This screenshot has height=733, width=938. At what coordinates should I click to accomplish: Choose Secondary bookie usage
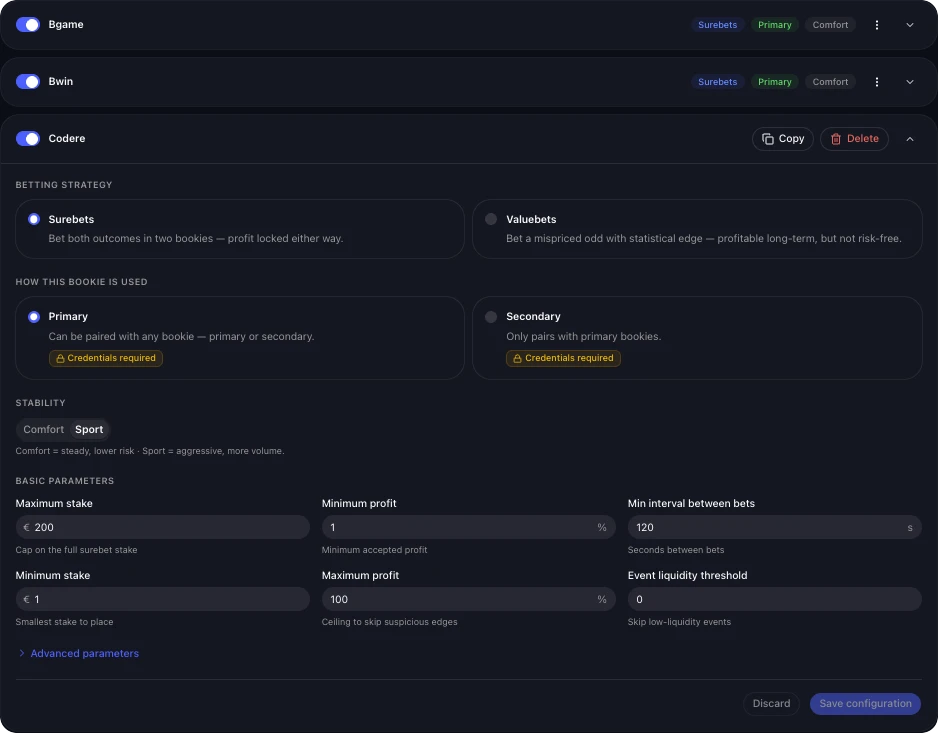click(697, 338)
